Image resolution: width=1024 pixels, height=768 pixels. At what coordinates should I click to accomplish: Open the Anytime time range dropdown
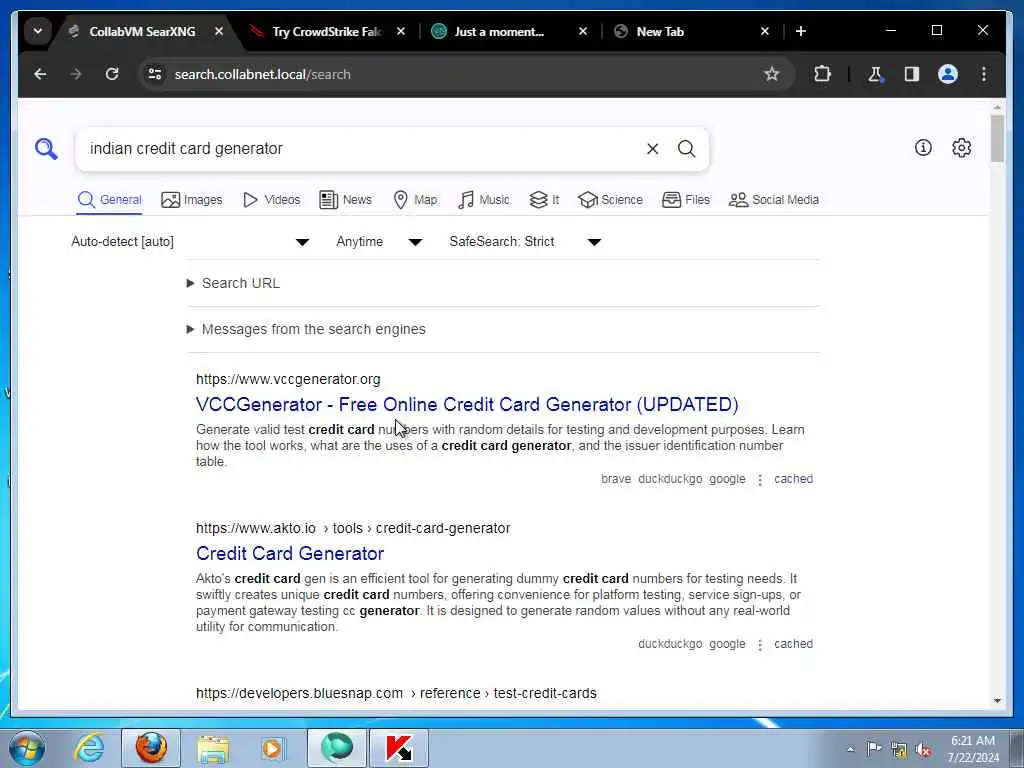click(379, 242)
